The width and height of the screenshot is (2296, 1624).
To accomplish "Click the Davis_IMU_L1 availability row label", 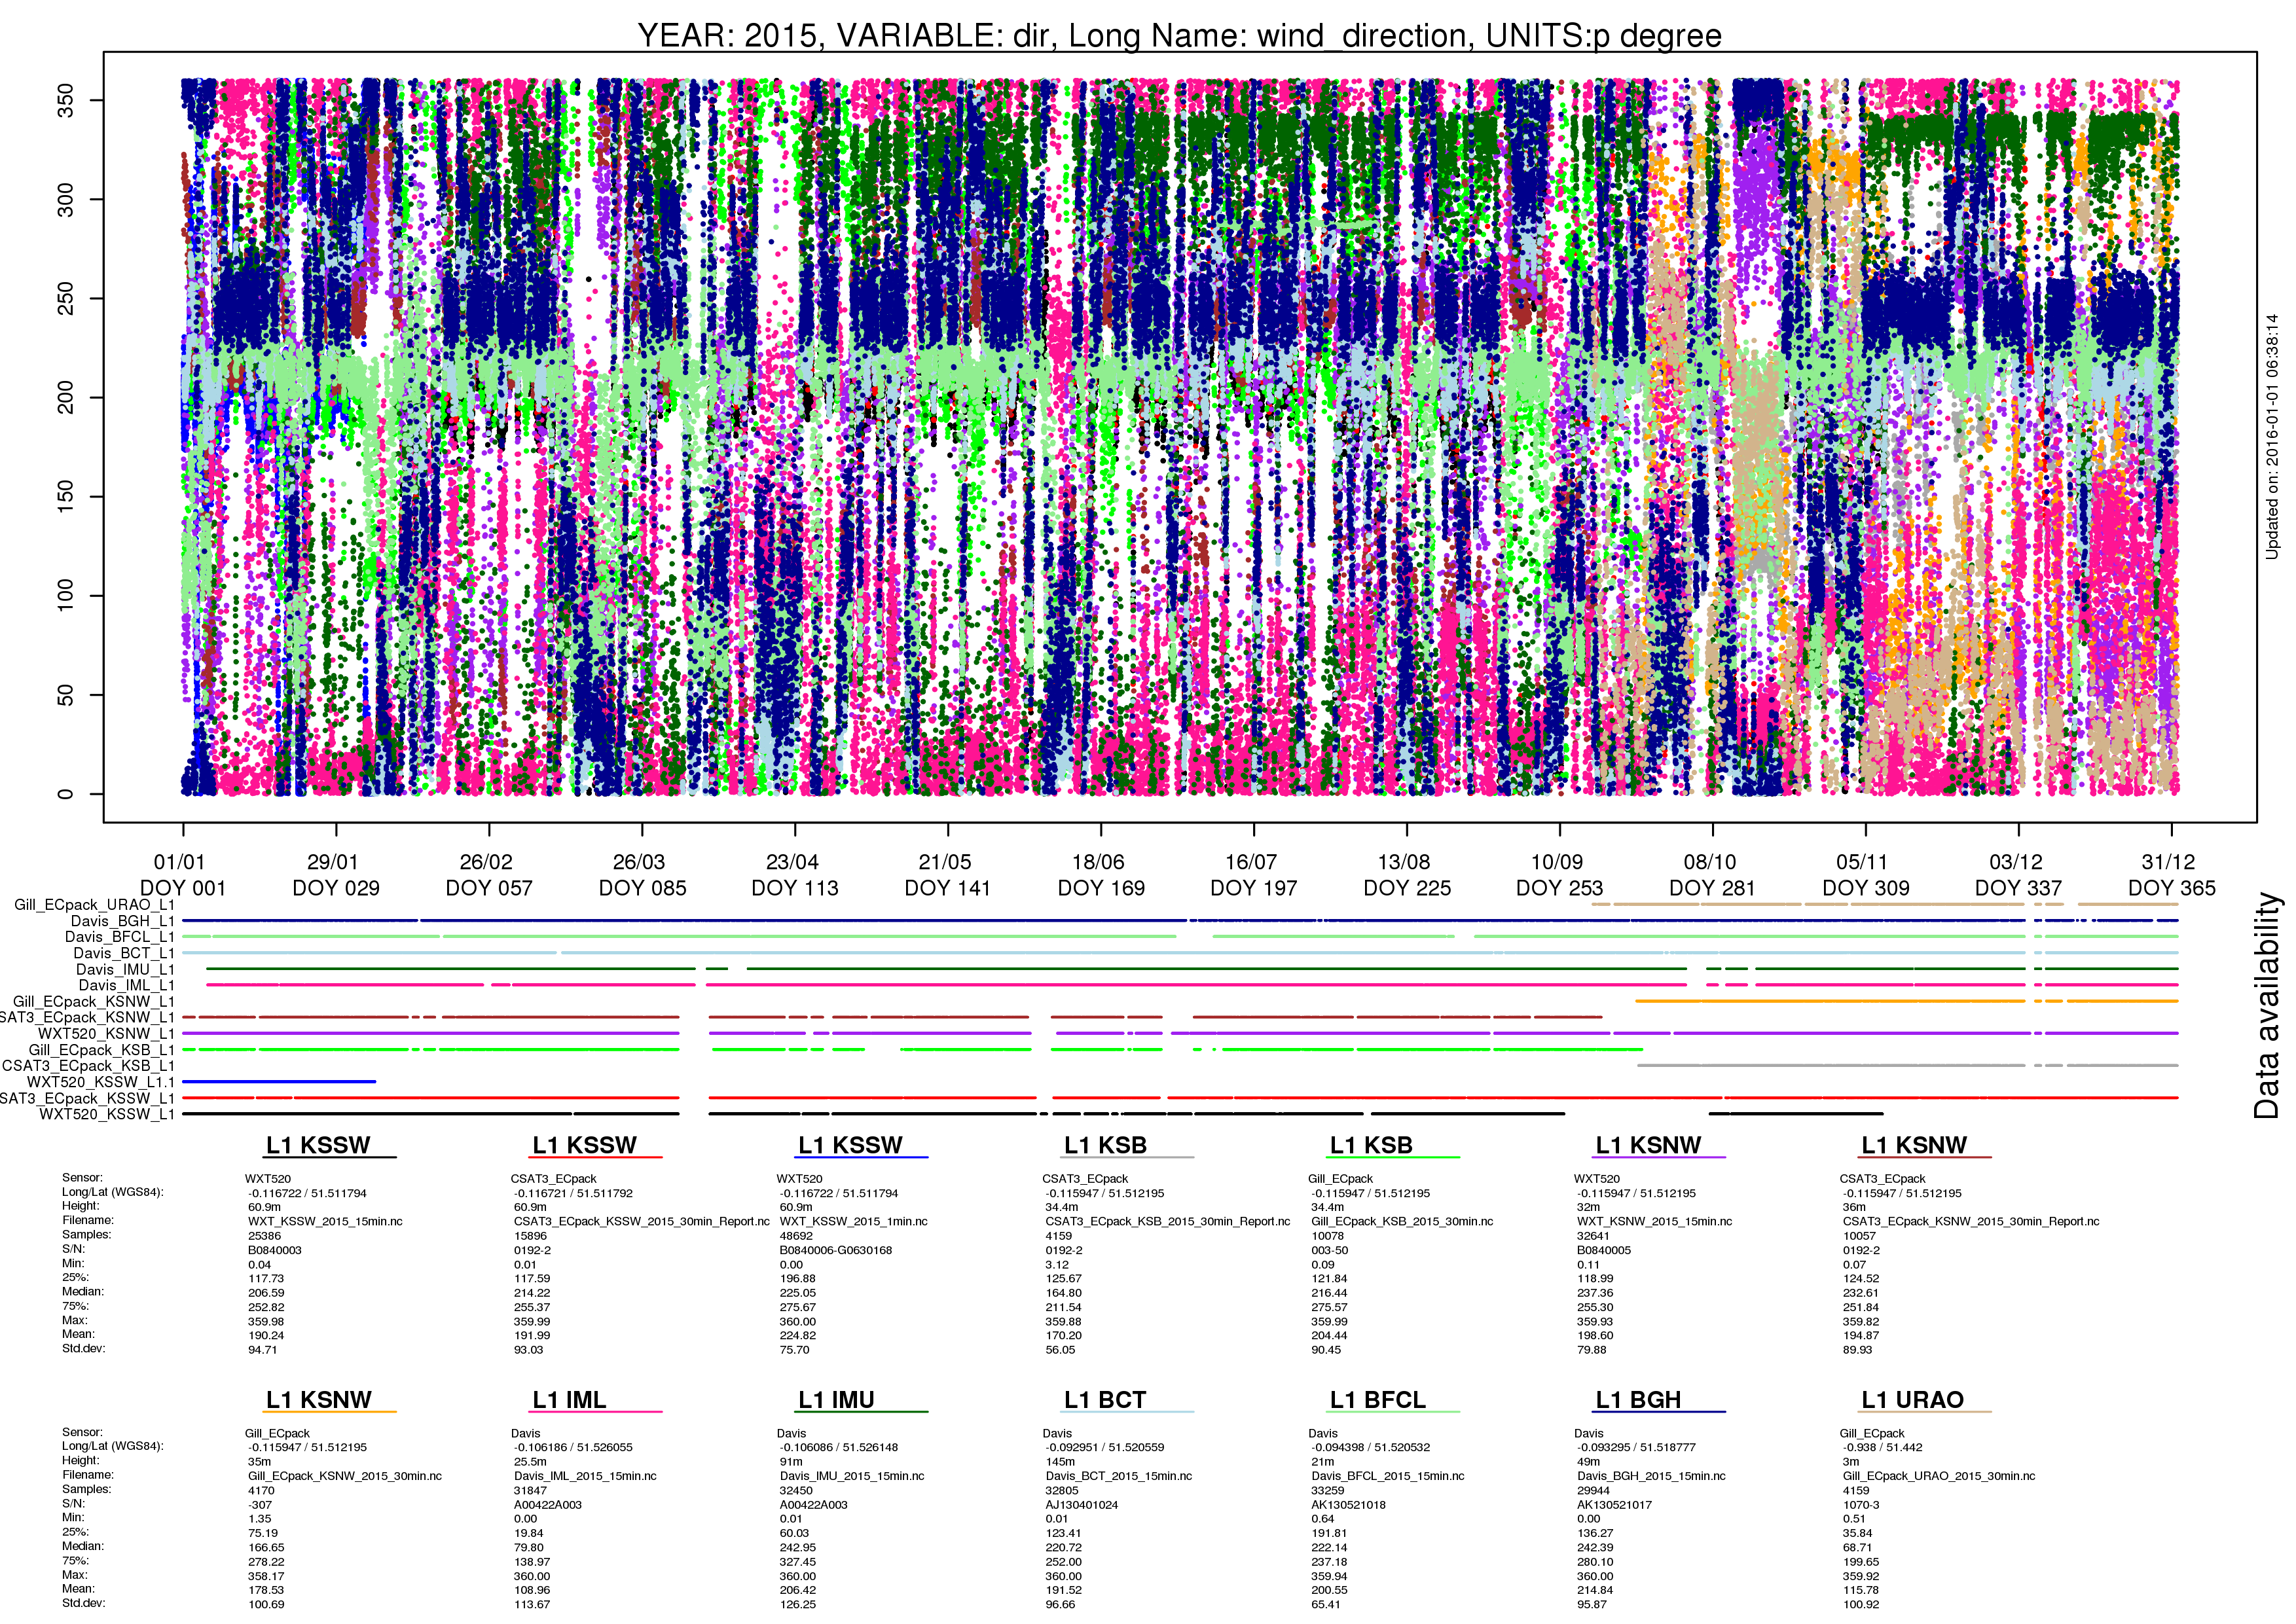I will pos(125,969).
